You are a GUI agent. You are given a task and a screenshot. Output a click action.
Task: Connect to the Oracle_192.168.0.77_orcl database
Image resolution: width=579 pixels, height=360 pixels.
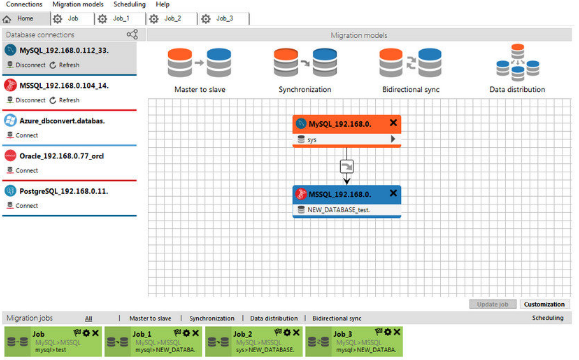pos(23,171)
